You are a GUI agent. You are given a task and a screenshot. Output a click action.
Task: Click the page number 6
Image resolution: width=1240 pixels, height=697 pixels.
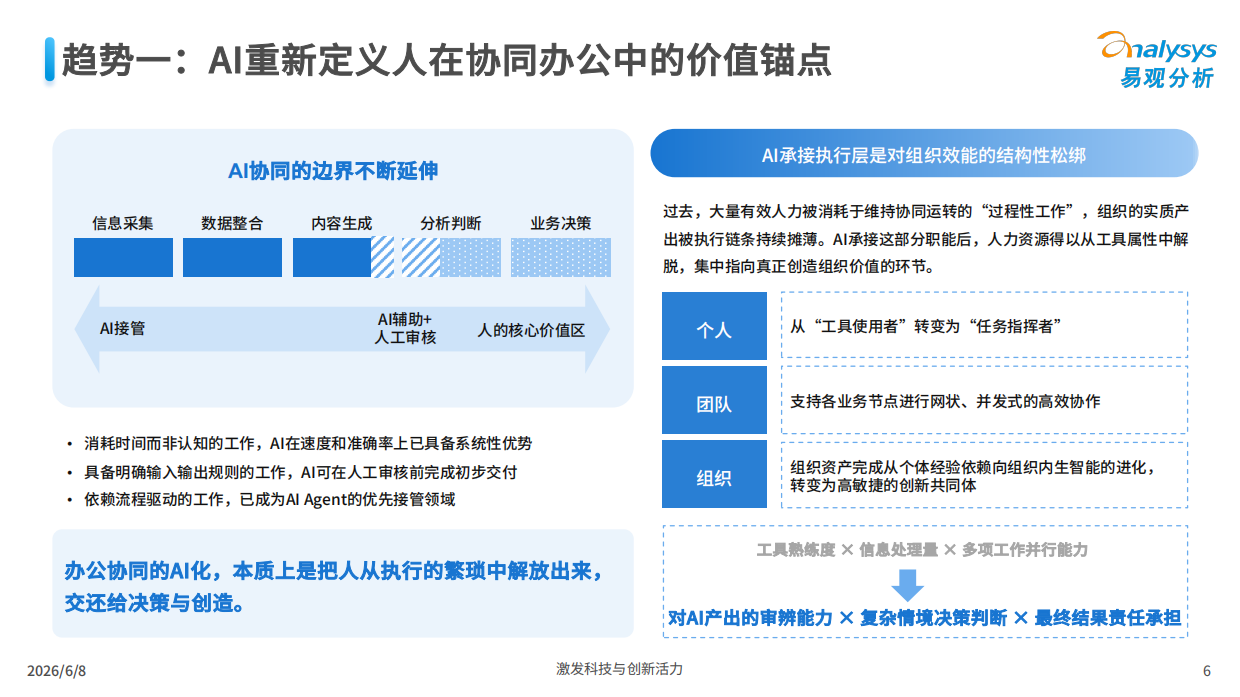(x=1206, y=672)
